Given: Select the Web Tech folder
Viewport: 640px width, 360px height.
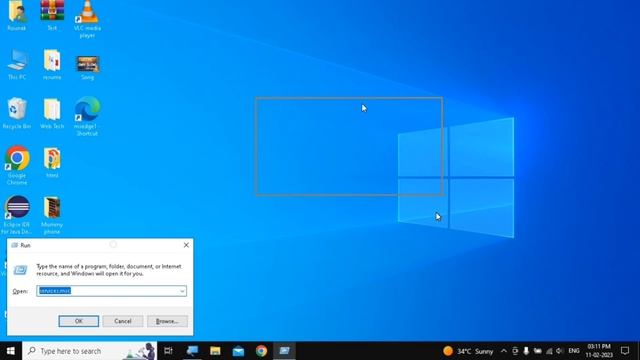Looking at the screenshot, I should point(52,113).
